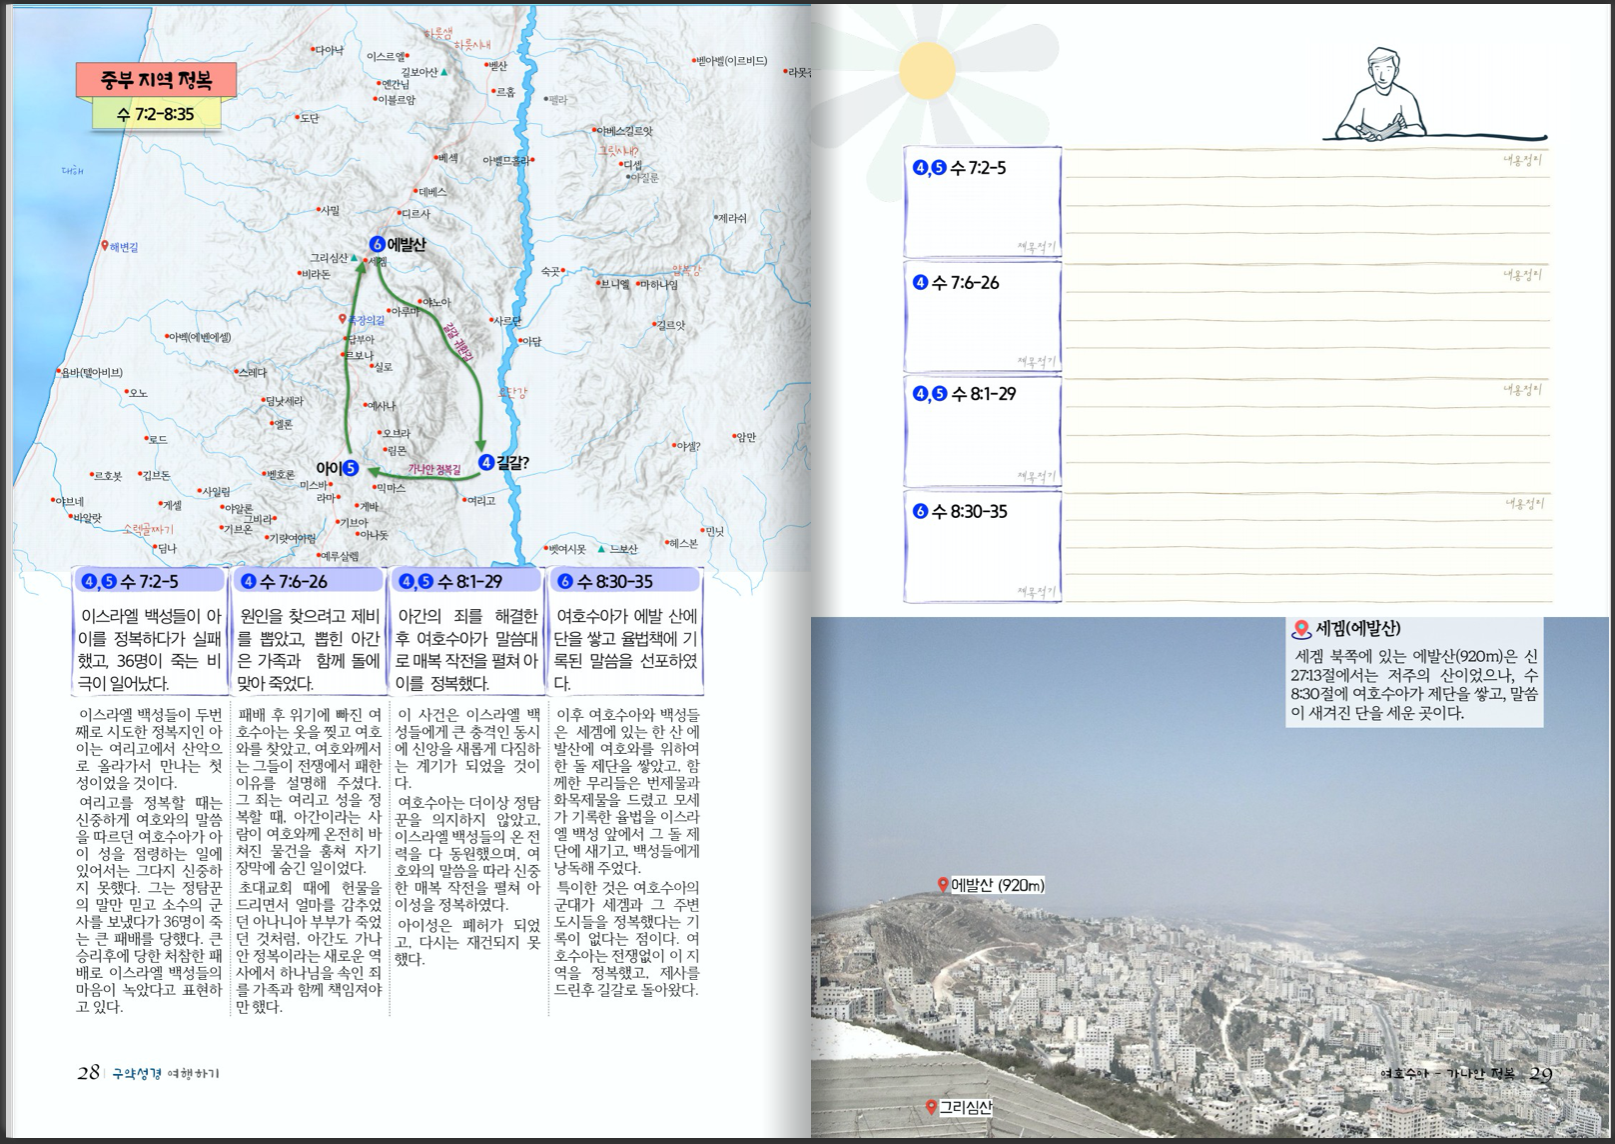This screenshot has width=1615, height=1144.
Task: Click the 벧아벨(이르비드) label on the map
Action: 730,61
